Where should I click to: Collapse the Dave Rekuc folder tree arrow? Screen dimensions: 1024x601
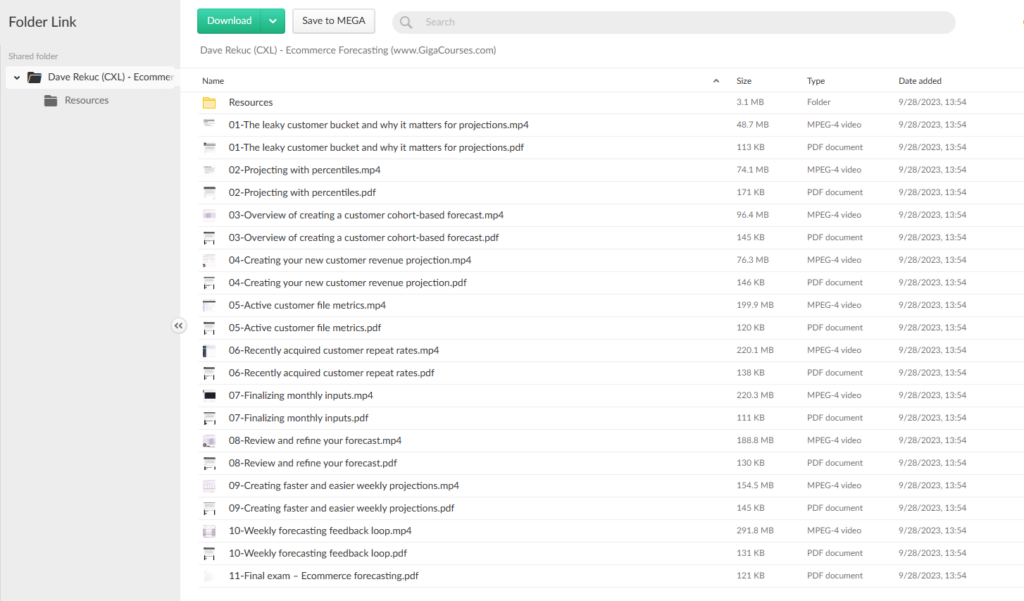coord(17,77)
